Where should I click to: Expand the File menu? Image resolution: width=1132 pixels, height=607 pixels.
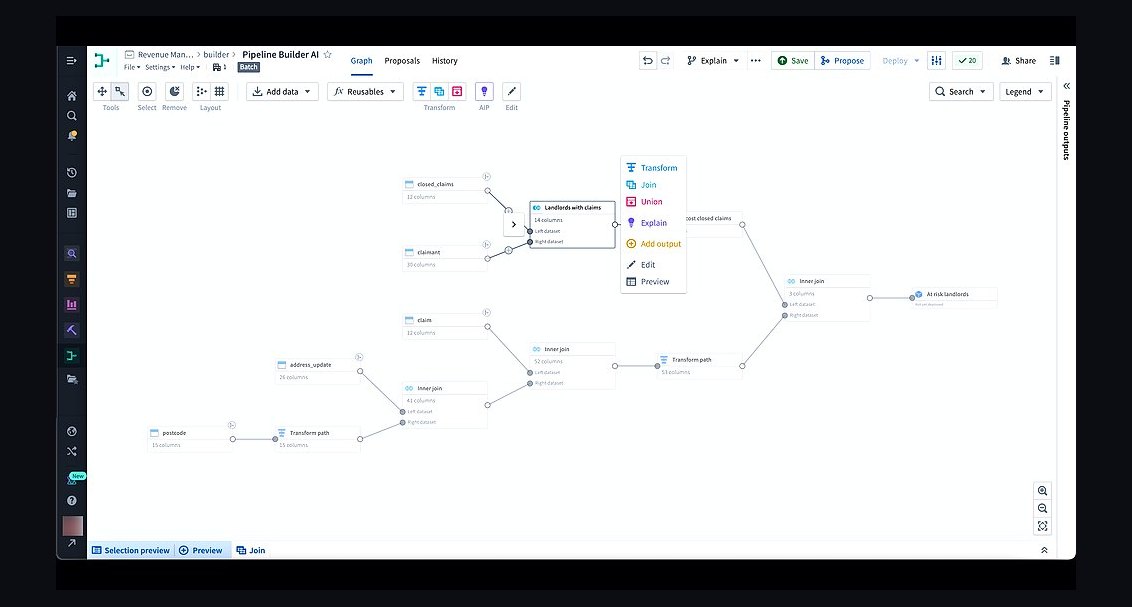click(x=132, y=67)
